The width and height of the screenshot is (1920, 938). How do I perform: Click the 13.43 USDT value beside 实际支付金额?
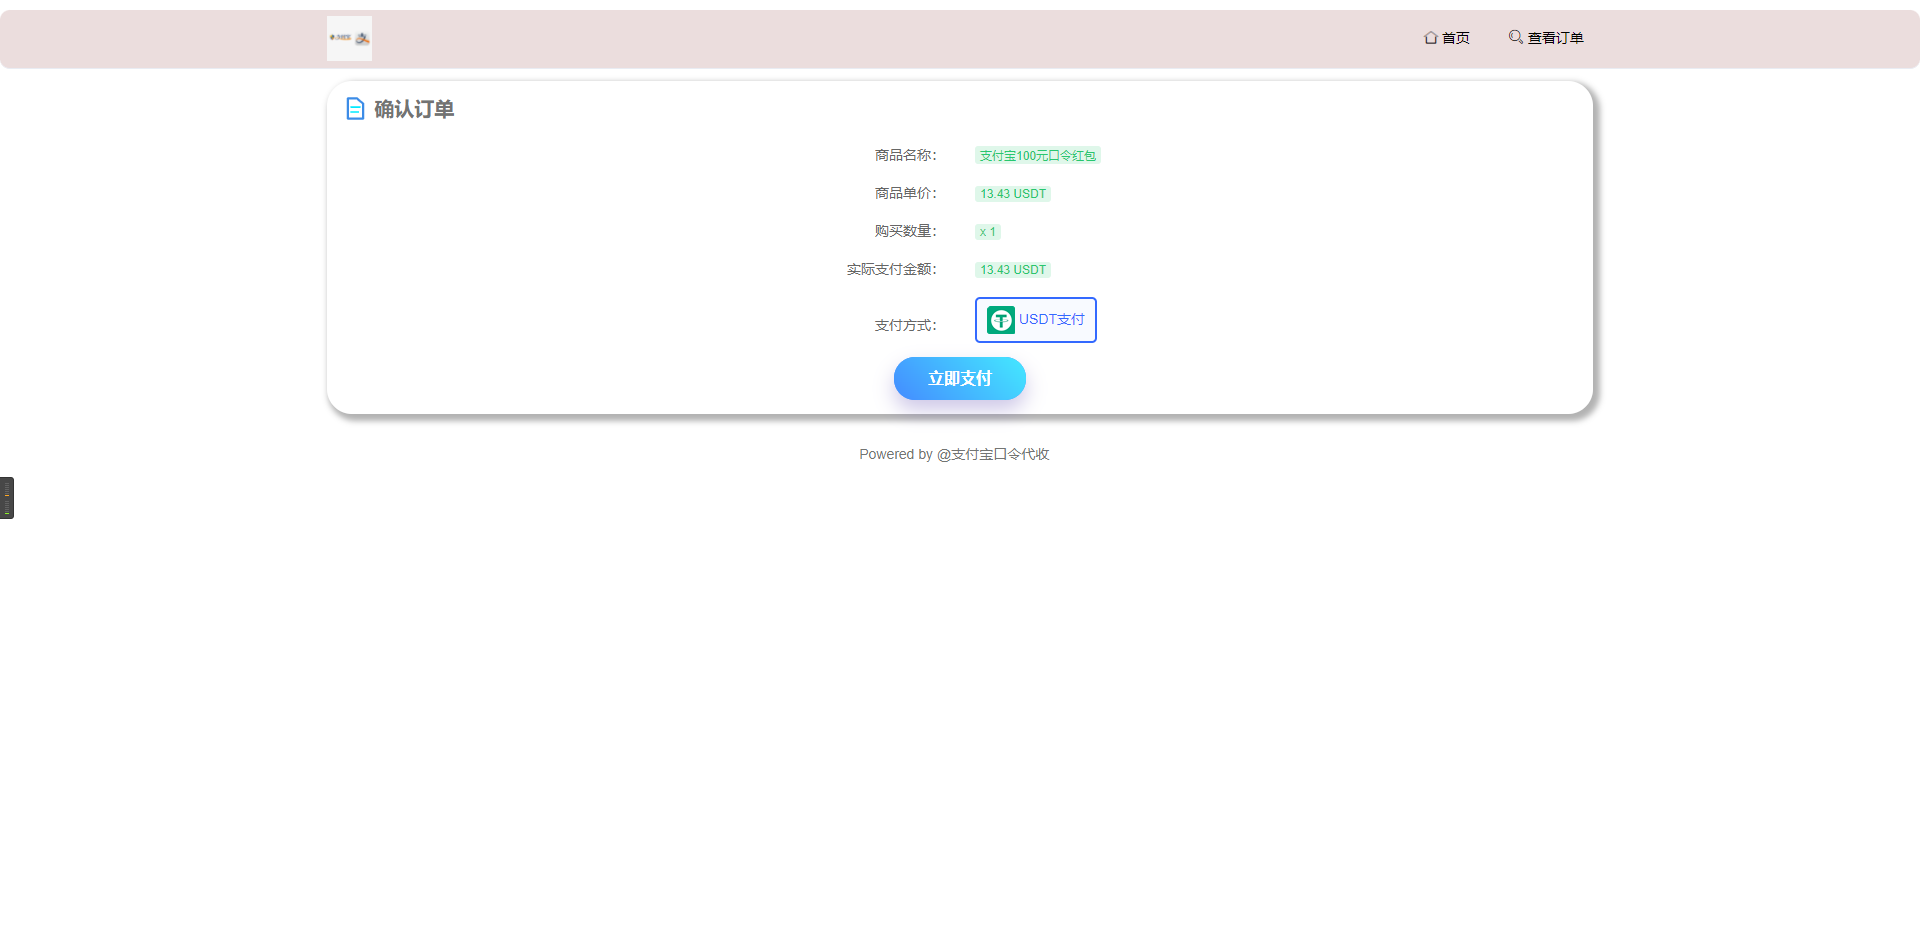point(1013,270)
